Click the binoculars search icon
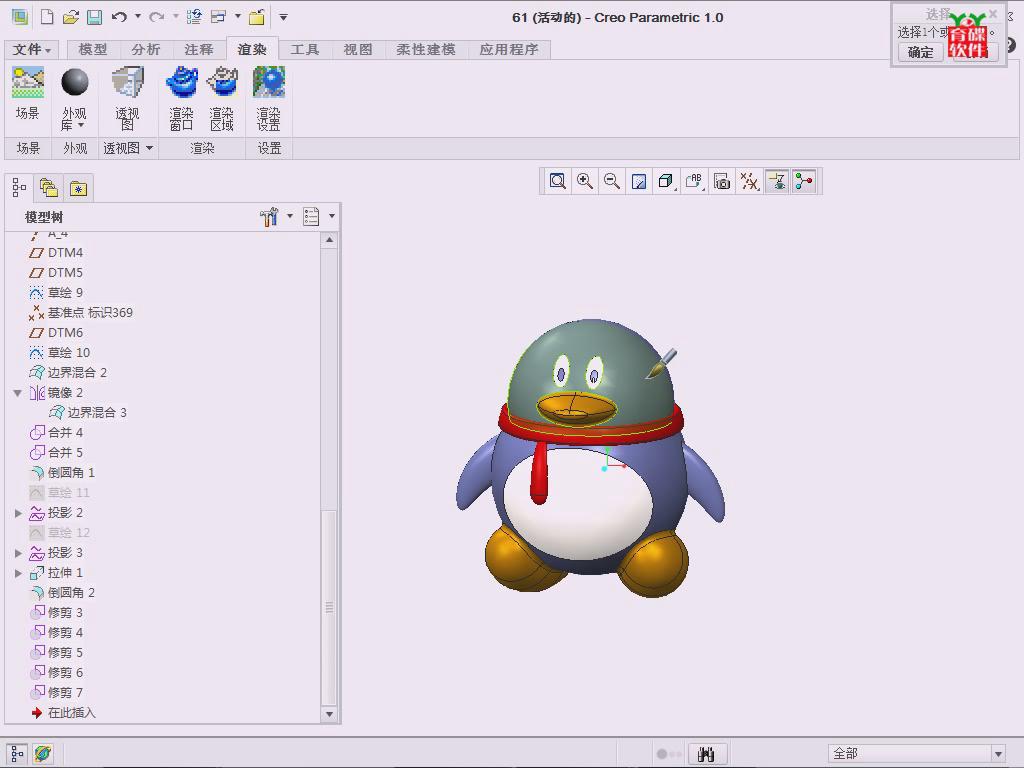This screenshot has width=1024, height=768. pos(707,754)
